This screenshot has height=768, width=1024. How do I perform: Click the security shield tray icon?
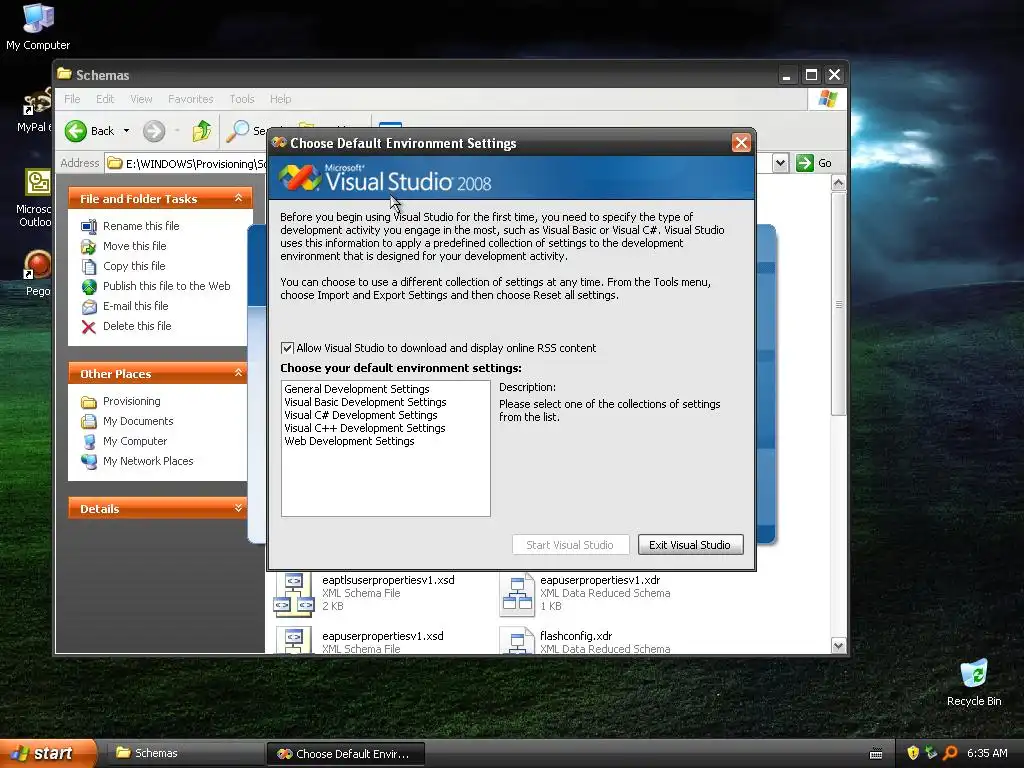point(913,753)
